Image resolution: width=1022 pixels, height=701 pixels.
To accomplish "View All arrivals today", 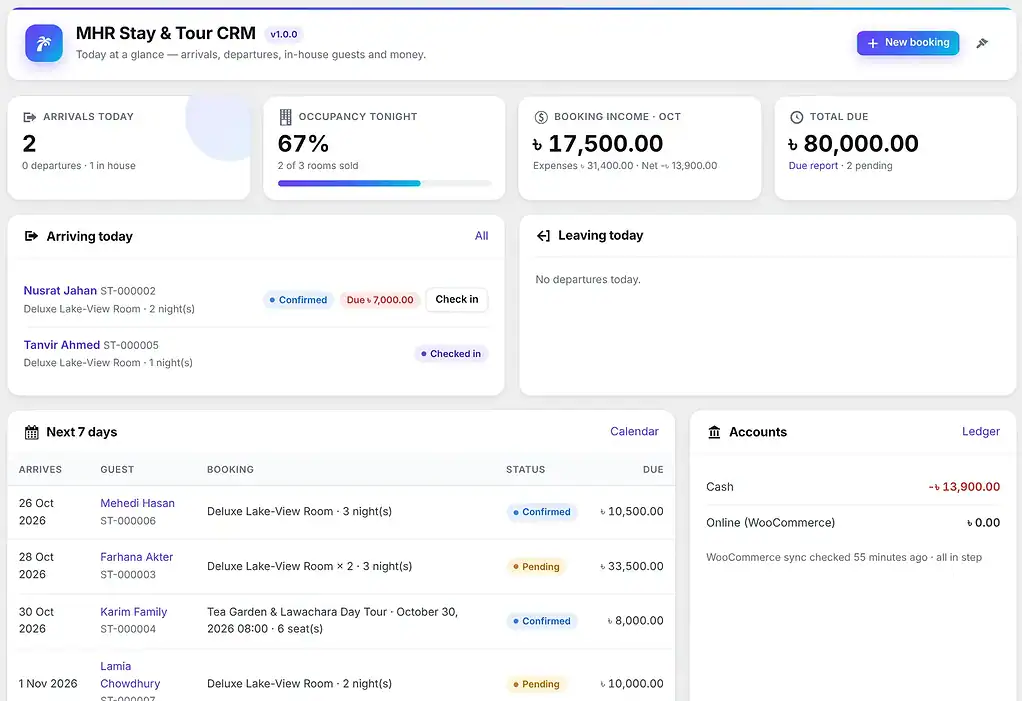I will coord(481,236).
